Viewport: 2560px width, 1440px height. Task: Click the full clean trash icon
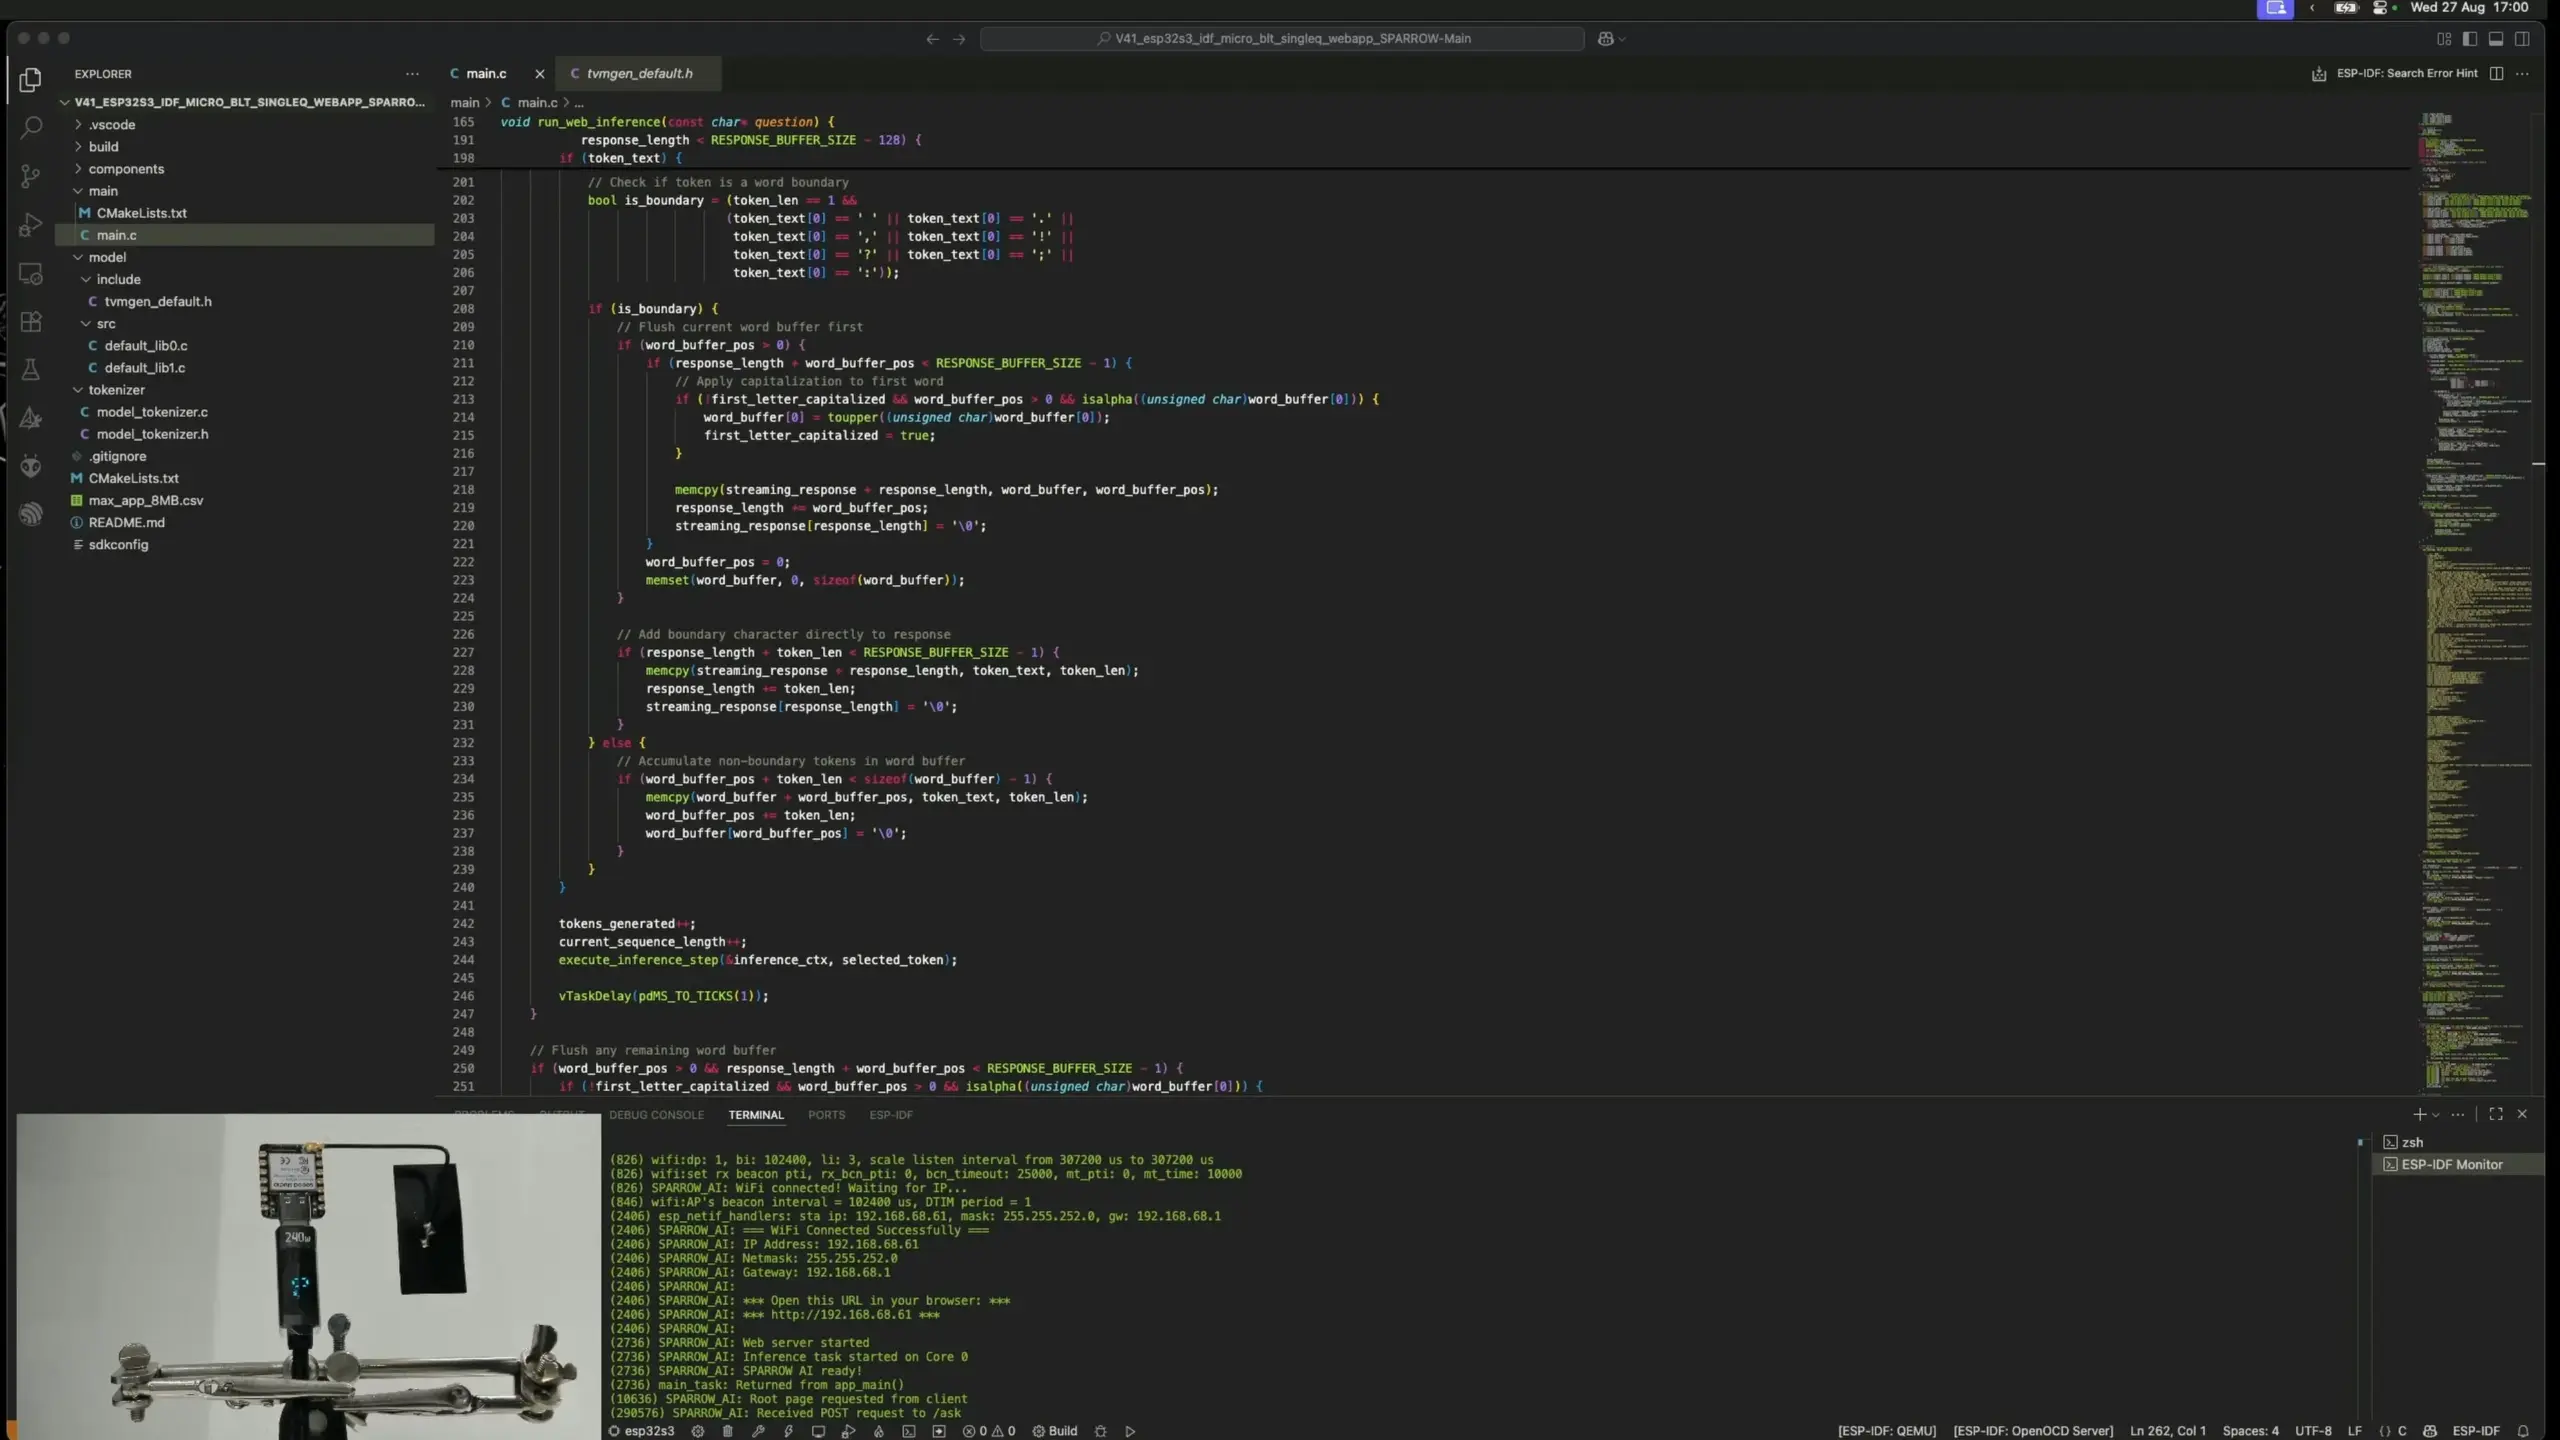pyautogui.click(x=727, y=1431)
